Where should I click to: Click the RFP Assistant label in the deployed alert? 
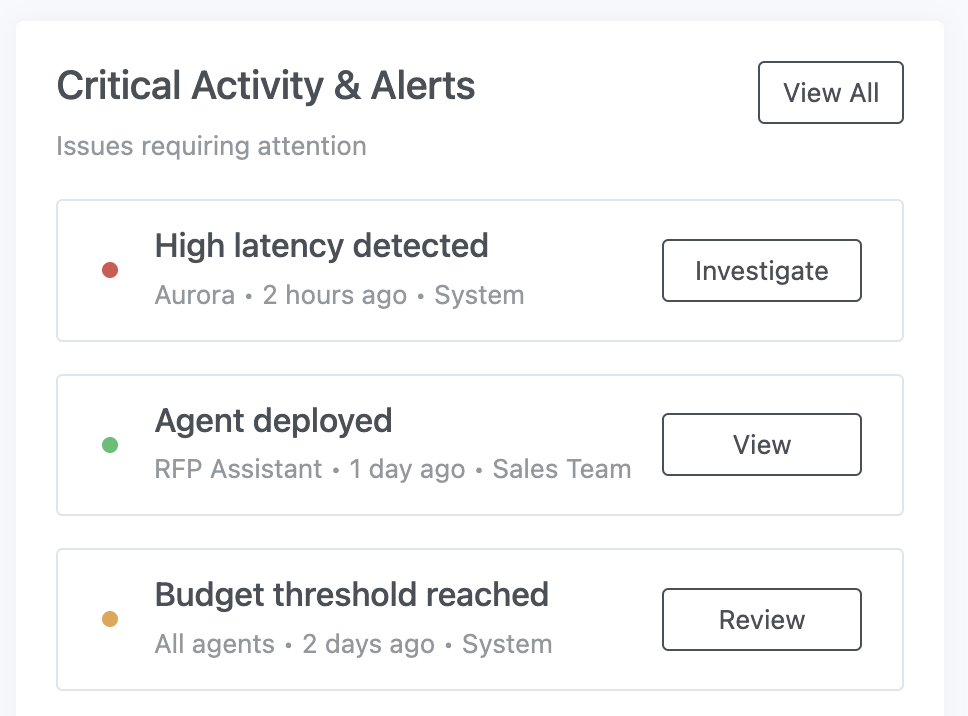click(x=238, y=469)
